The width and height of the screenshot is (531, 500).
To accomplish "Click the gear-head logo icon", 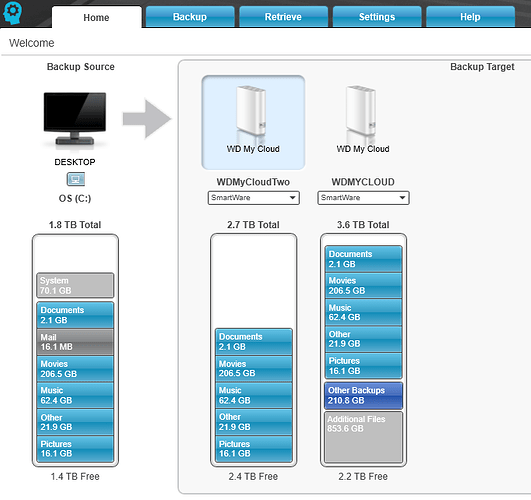I will (13, 13).
